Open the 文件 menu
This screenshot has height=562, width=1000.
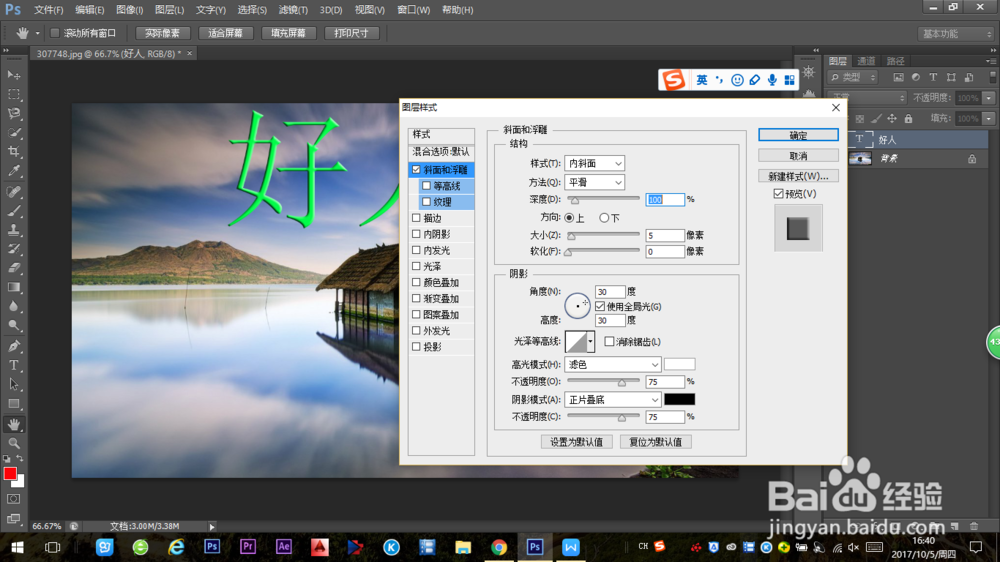(48, 10)
